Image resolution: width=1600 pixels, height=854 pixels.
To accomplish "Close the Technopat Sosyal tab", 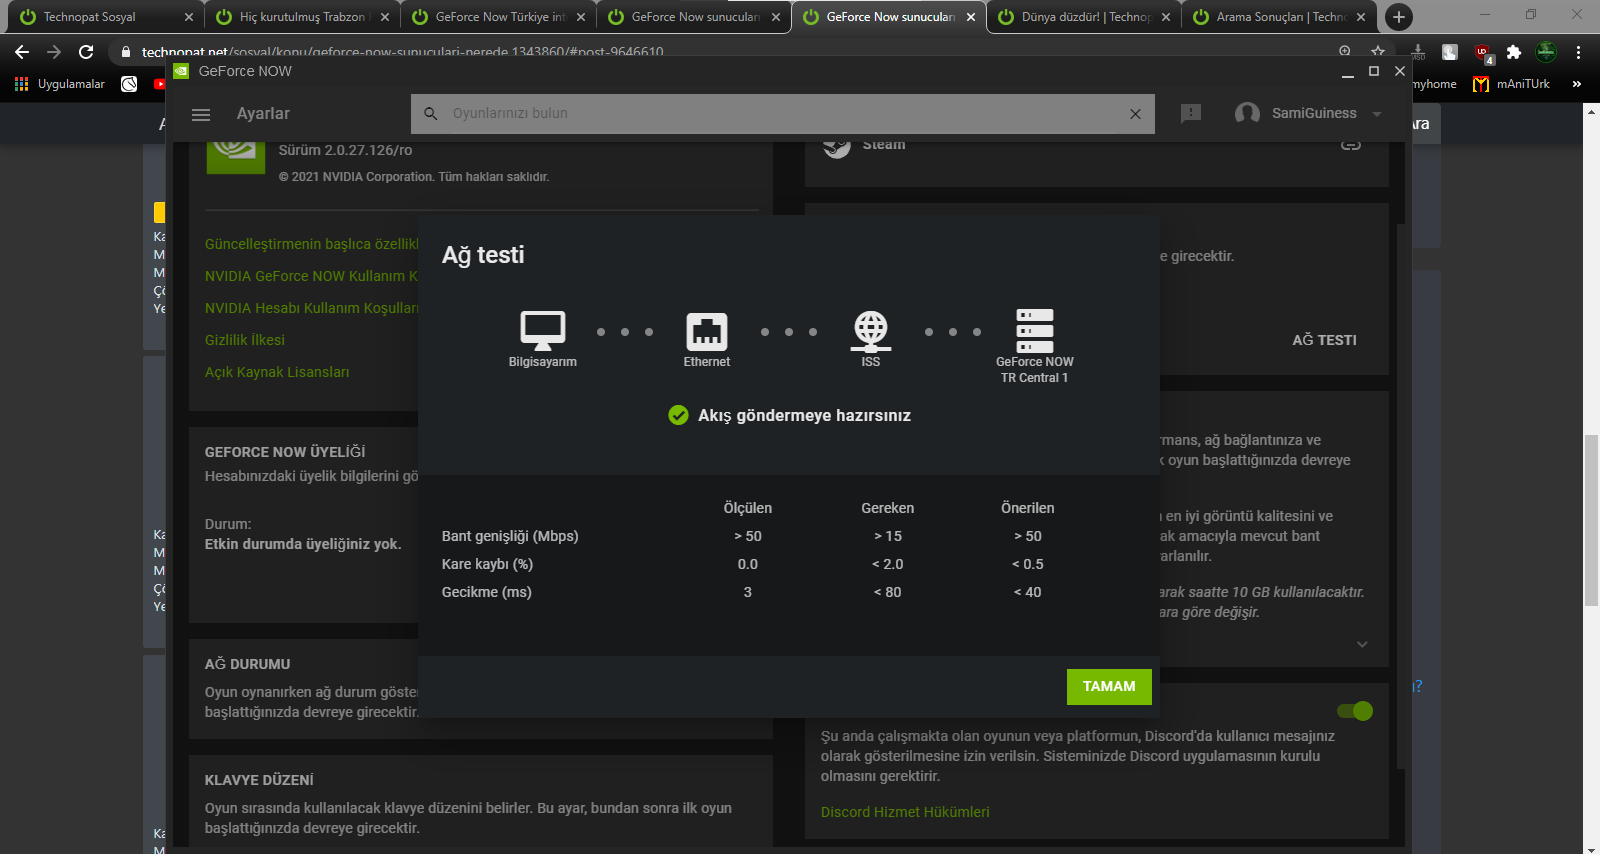I will [x=189, y=17].
